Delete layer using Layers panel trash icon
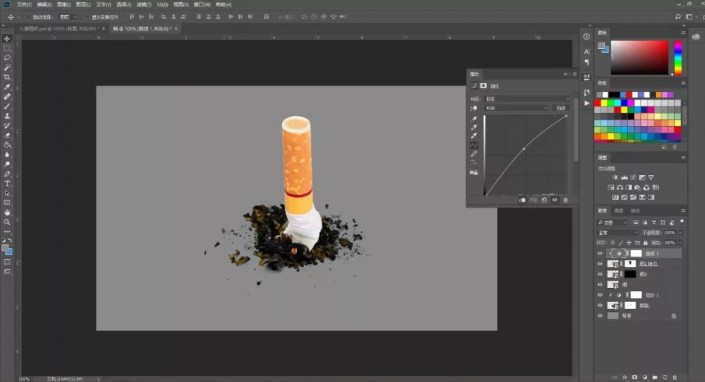705x382 pixels. tap(674, 378)
